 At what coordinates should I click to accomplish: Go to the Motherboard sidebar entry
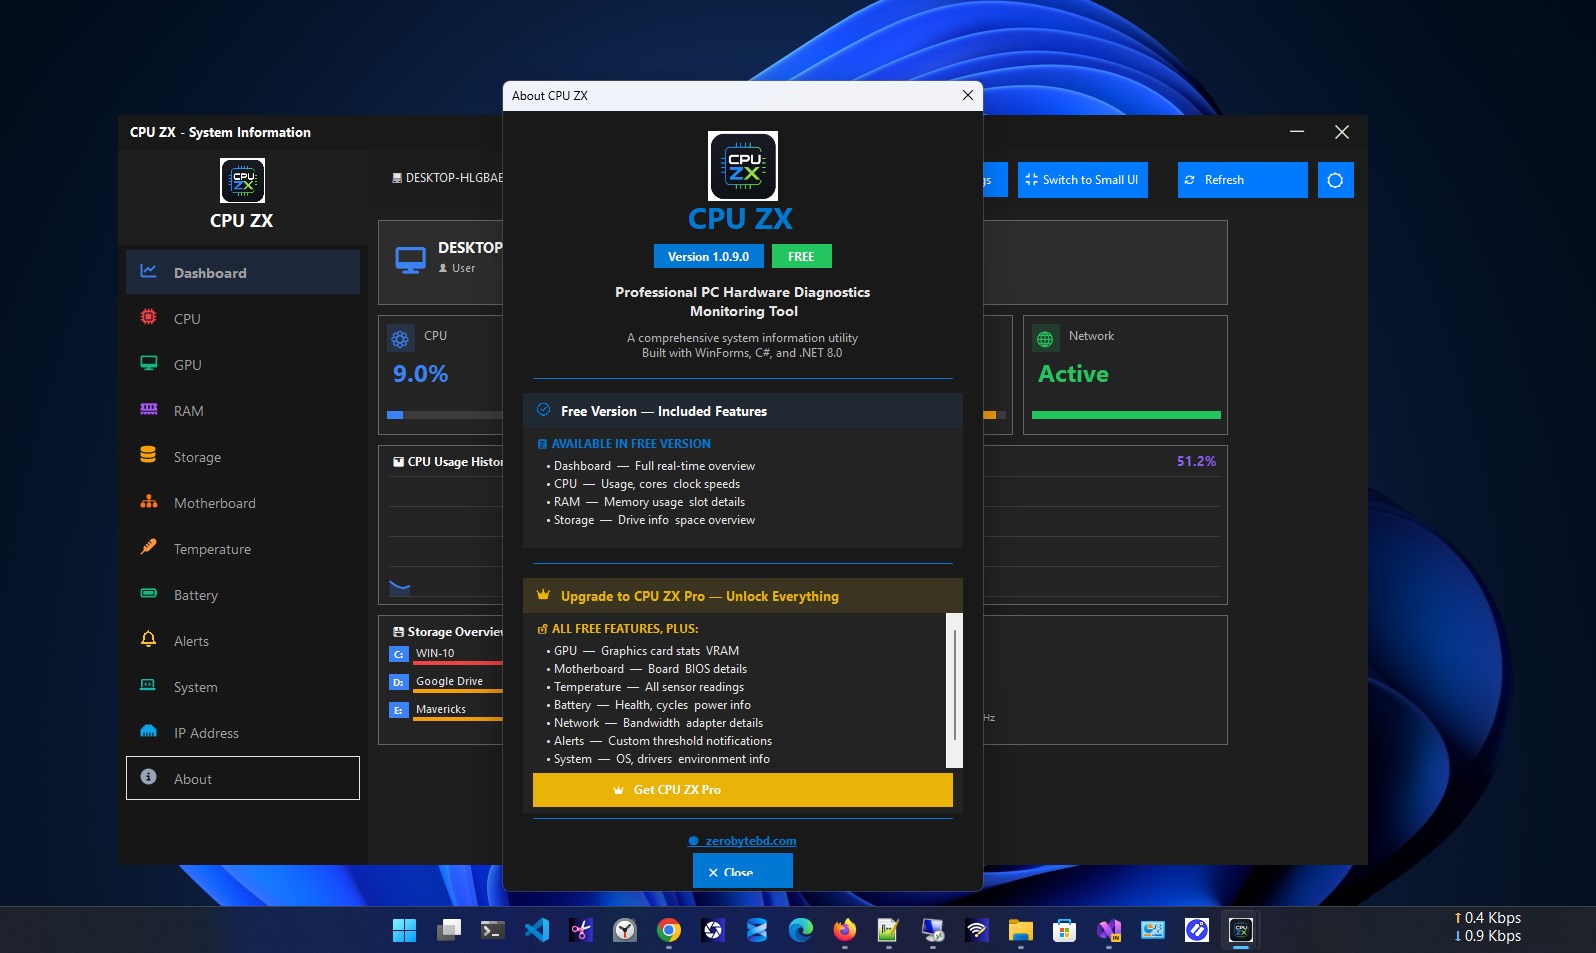tap(243, 502)
